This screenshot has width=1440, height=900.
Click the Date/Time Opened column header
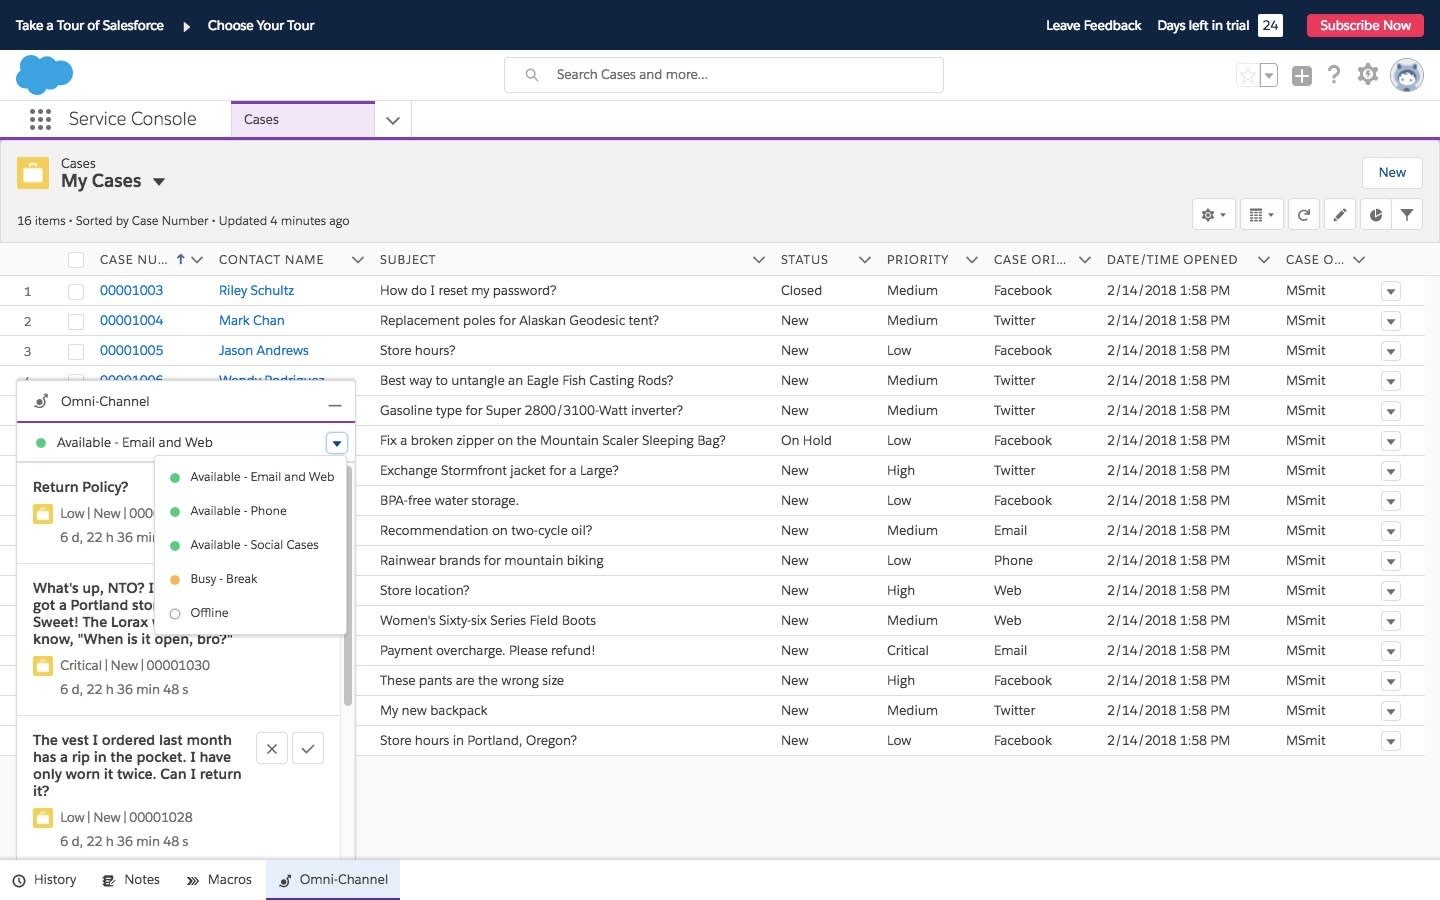pyautogui.click(x=1172, y=260)
